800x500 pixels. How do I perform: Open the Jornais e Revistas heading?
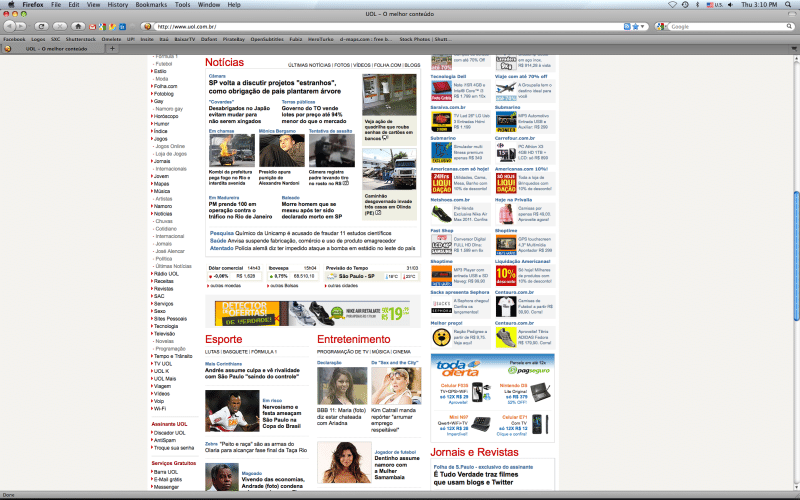474,452
